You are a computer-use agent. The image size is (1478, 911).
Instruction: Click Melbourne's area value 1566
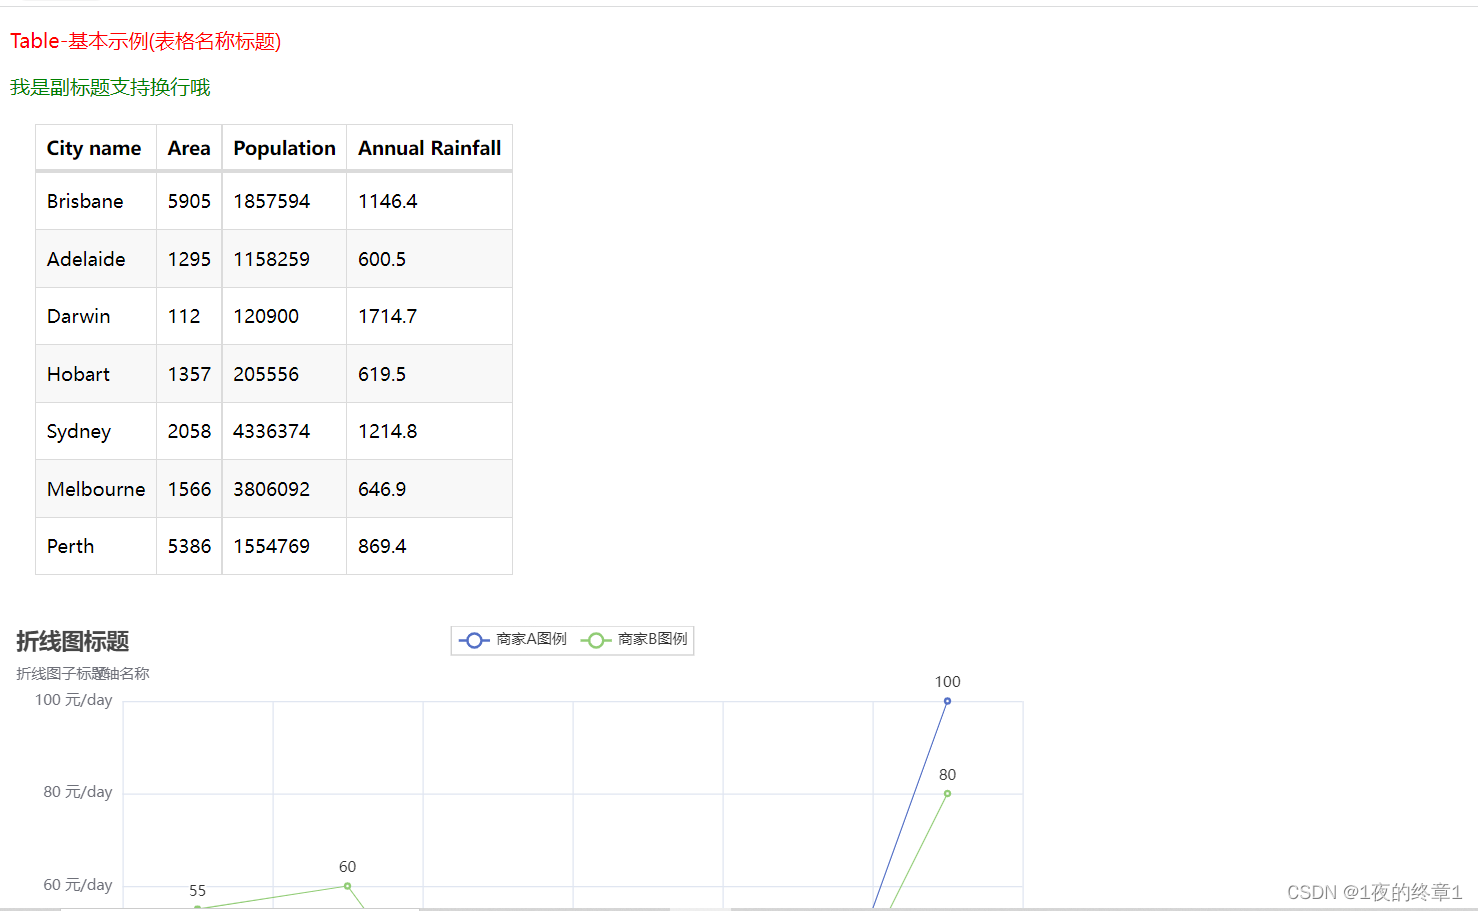click(189, 489)
